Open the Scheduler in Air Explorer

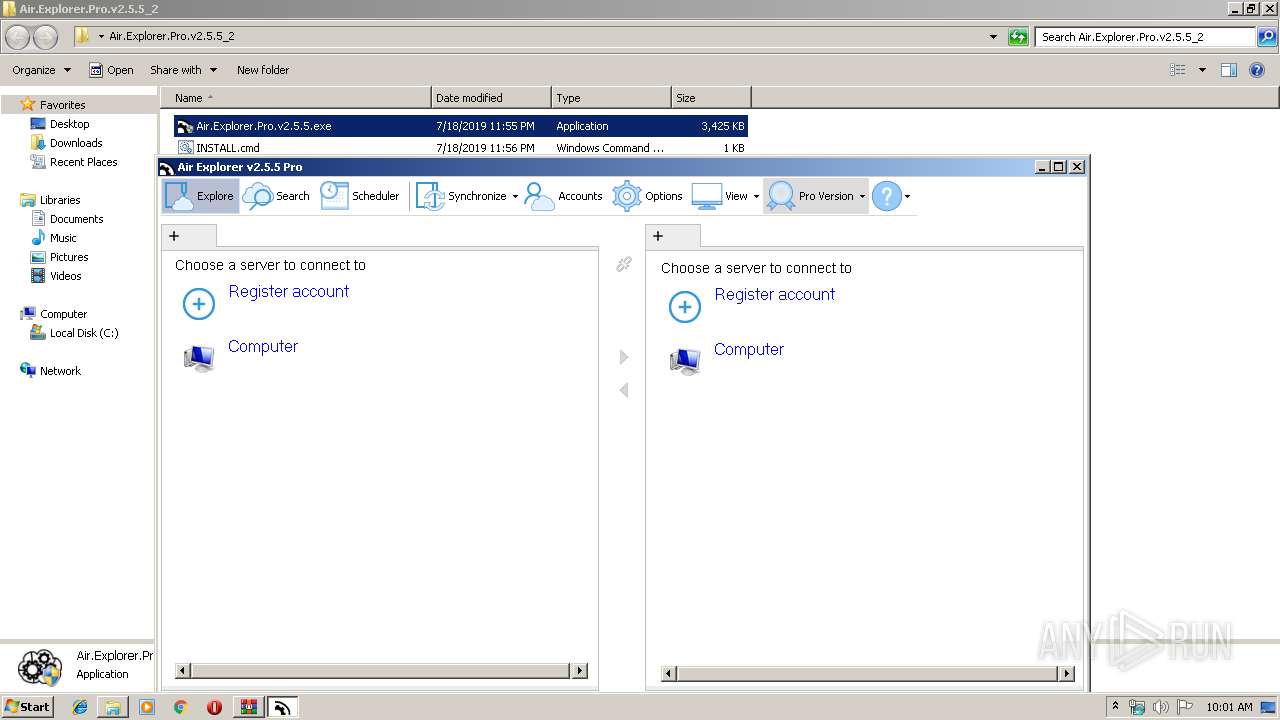(x=360, y=196)
